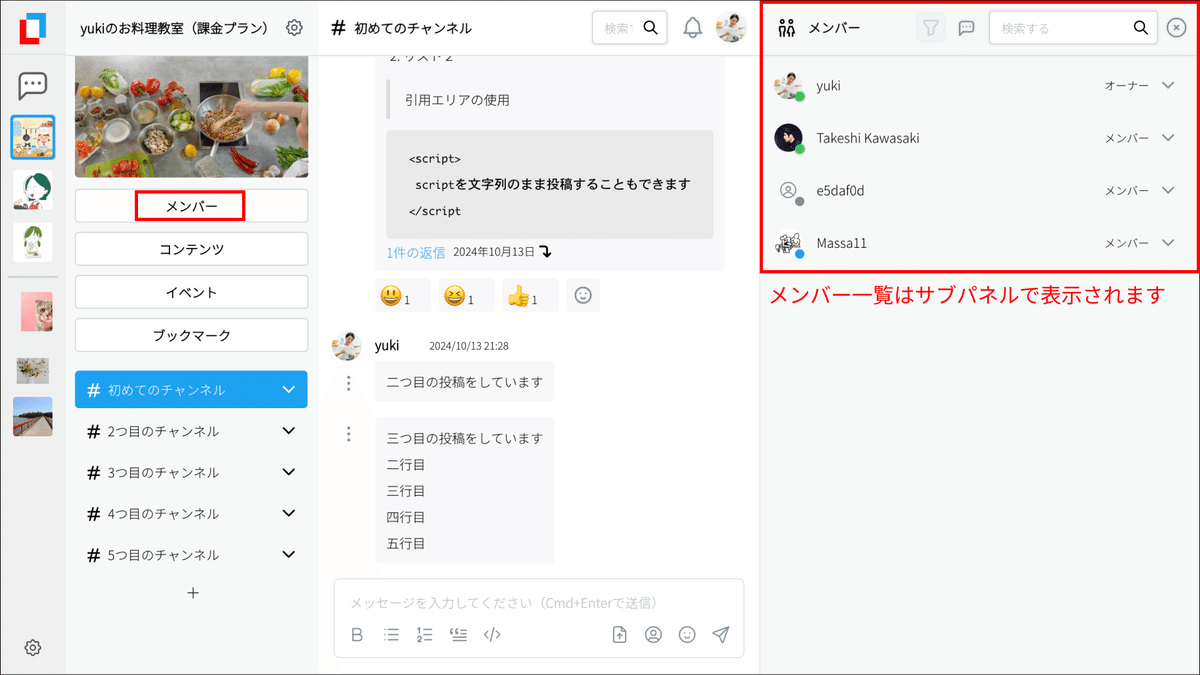Open the イベント section
Viewport: 1200px width, 675px height.
coord(191,292)
